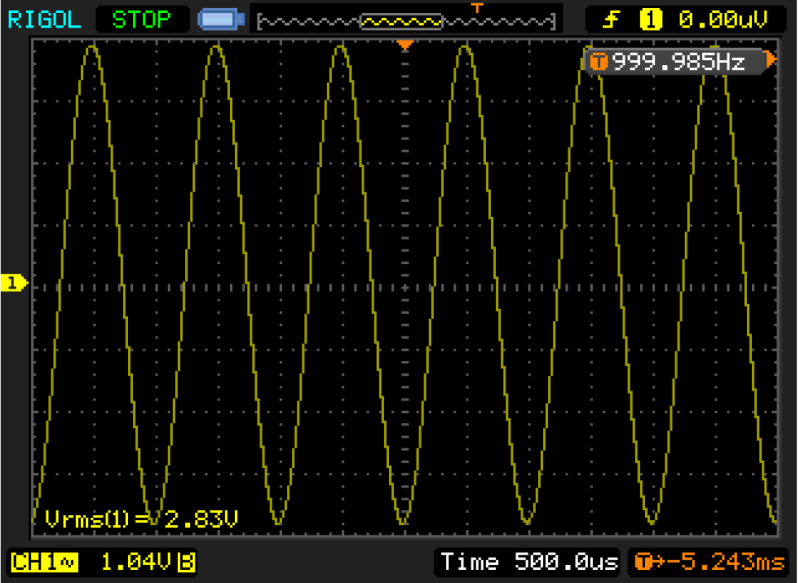Click the green STOP status indicator
Image resolution: width=799 pixels, height=583 pixels.
pyautogui.click(x=141, y=20)
